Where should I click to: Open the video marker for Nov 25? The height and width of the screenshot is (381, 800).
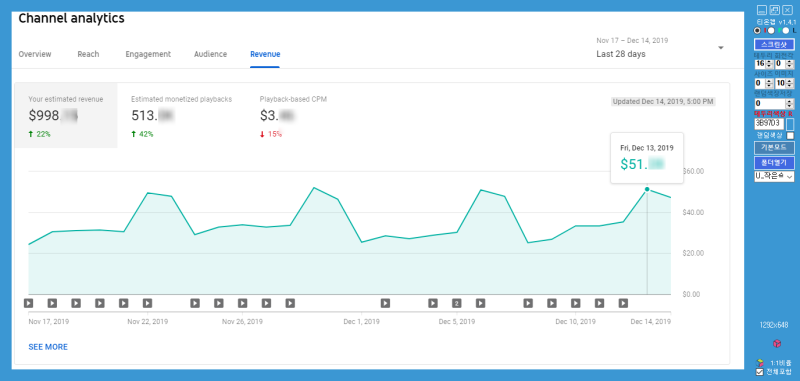point(219,303)
